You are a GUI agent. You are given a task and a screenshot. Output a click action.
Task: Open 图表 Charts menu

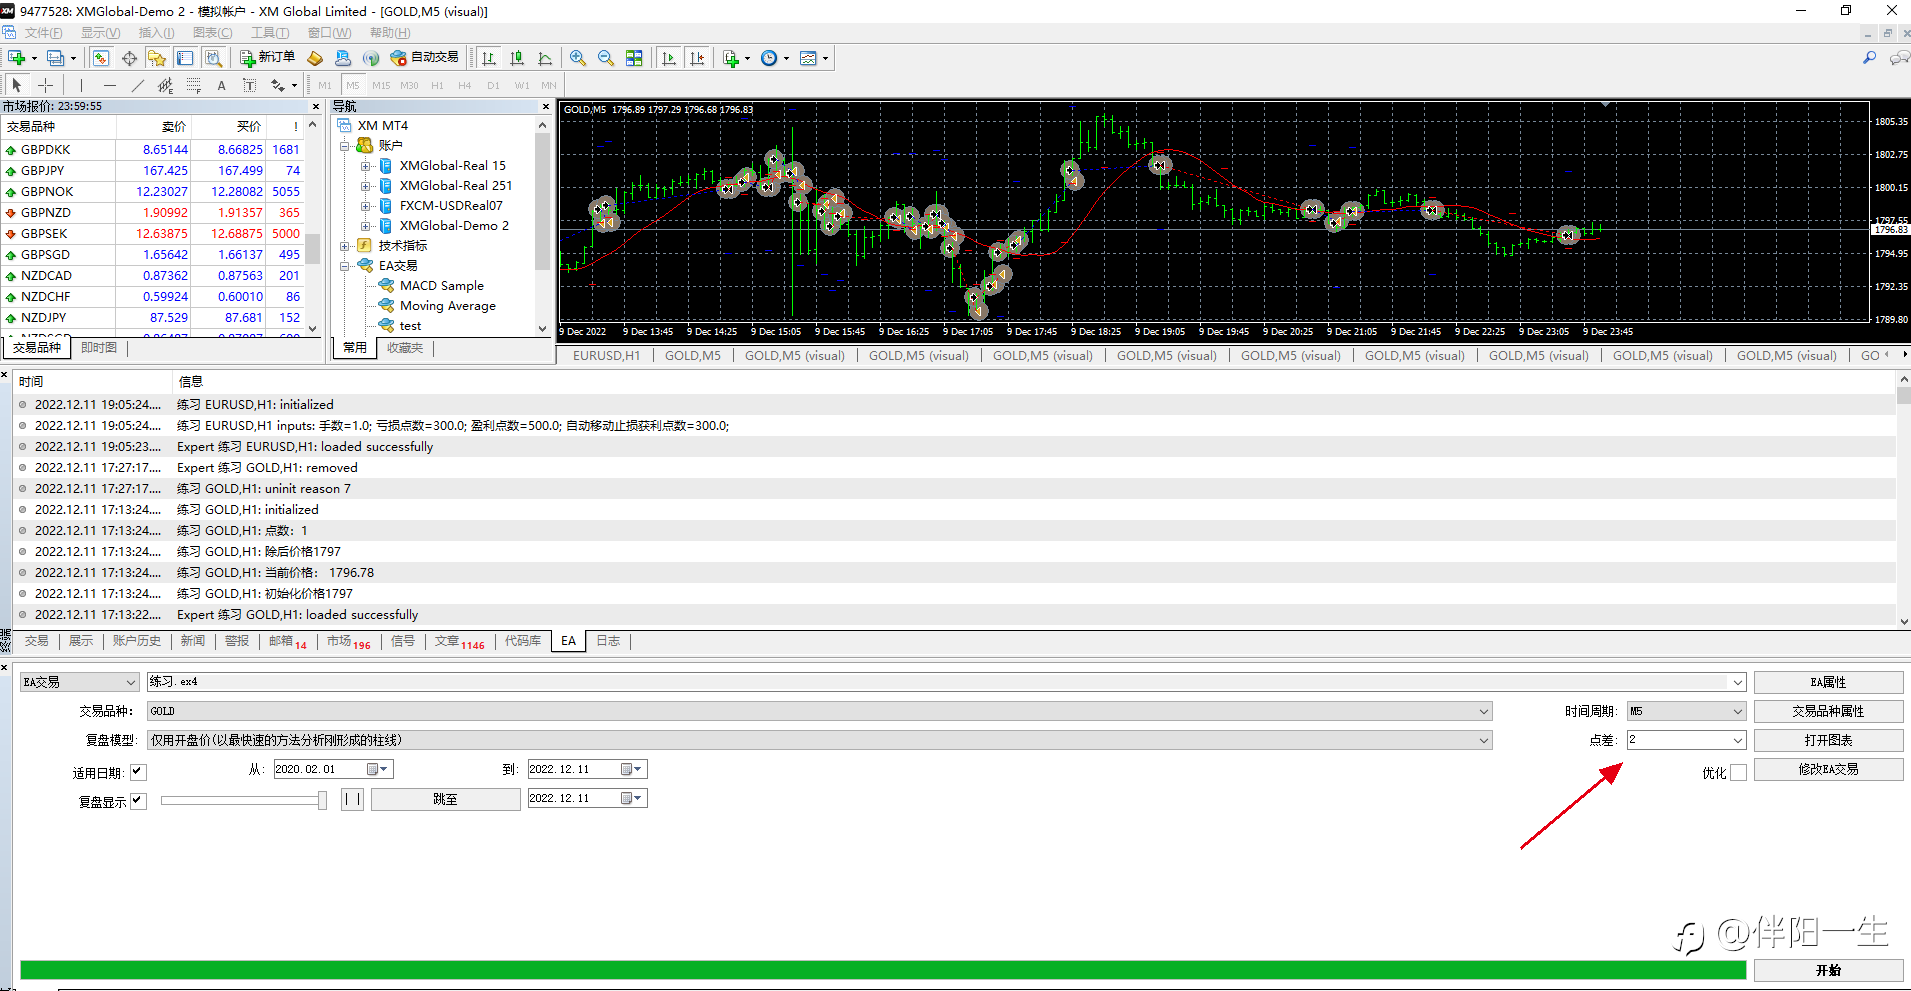pyautogui.click(x=212, y=33)
